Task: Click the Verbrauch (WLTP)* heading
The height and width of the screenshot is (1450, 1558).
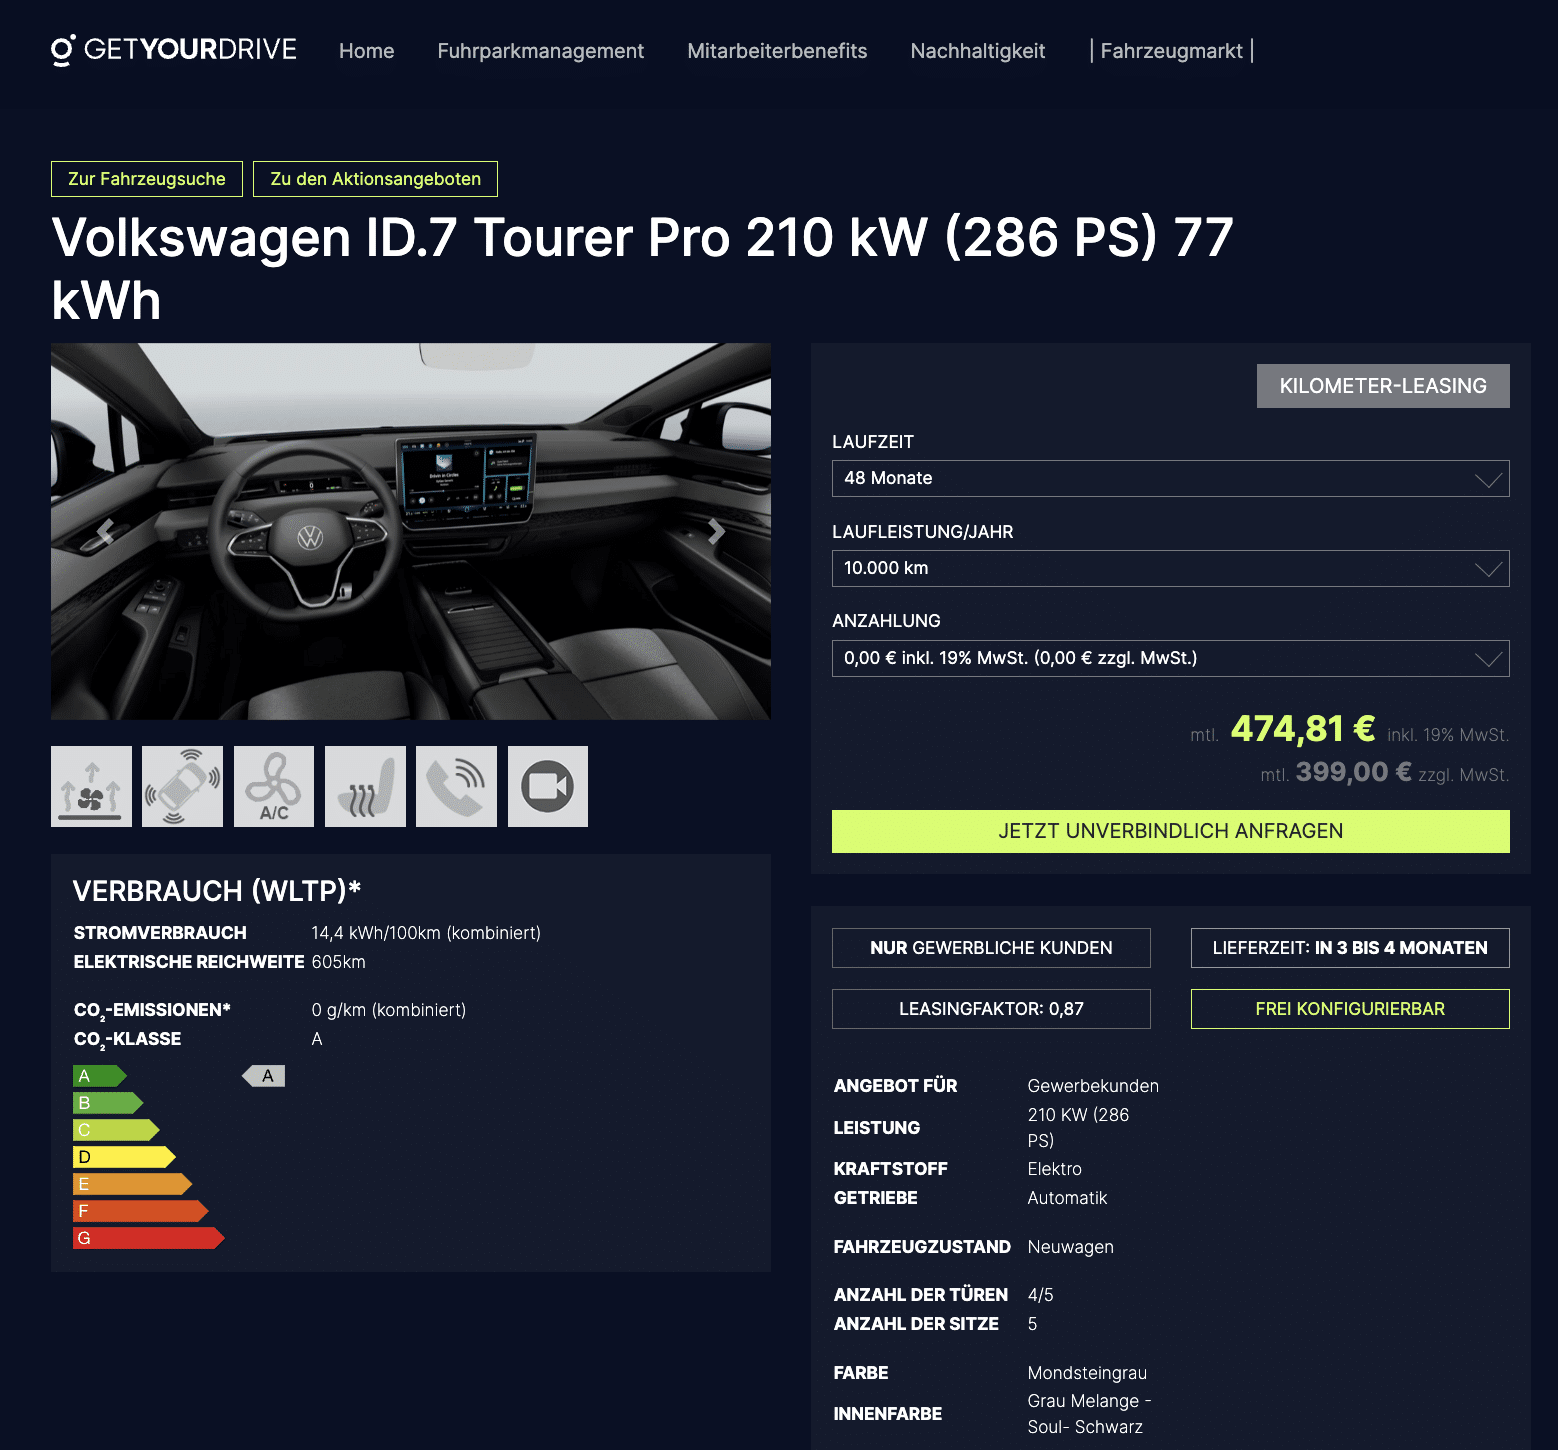Action: tap(217, 891)
